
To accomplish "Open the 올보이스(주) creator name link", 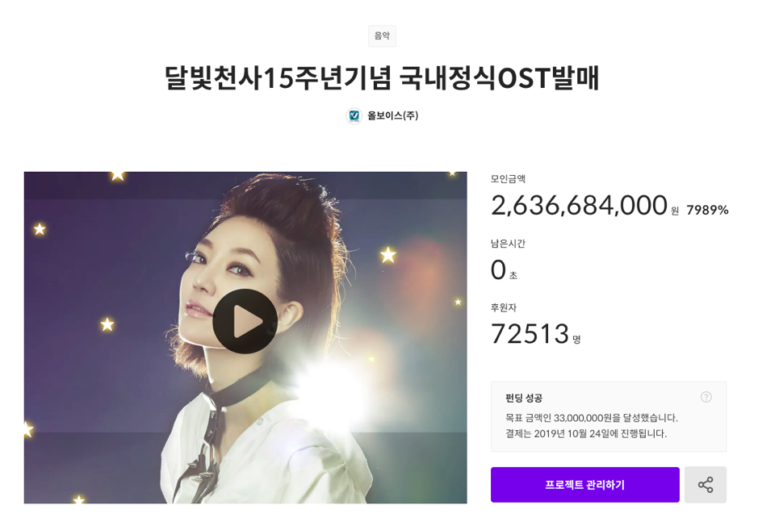I will 393,116.
